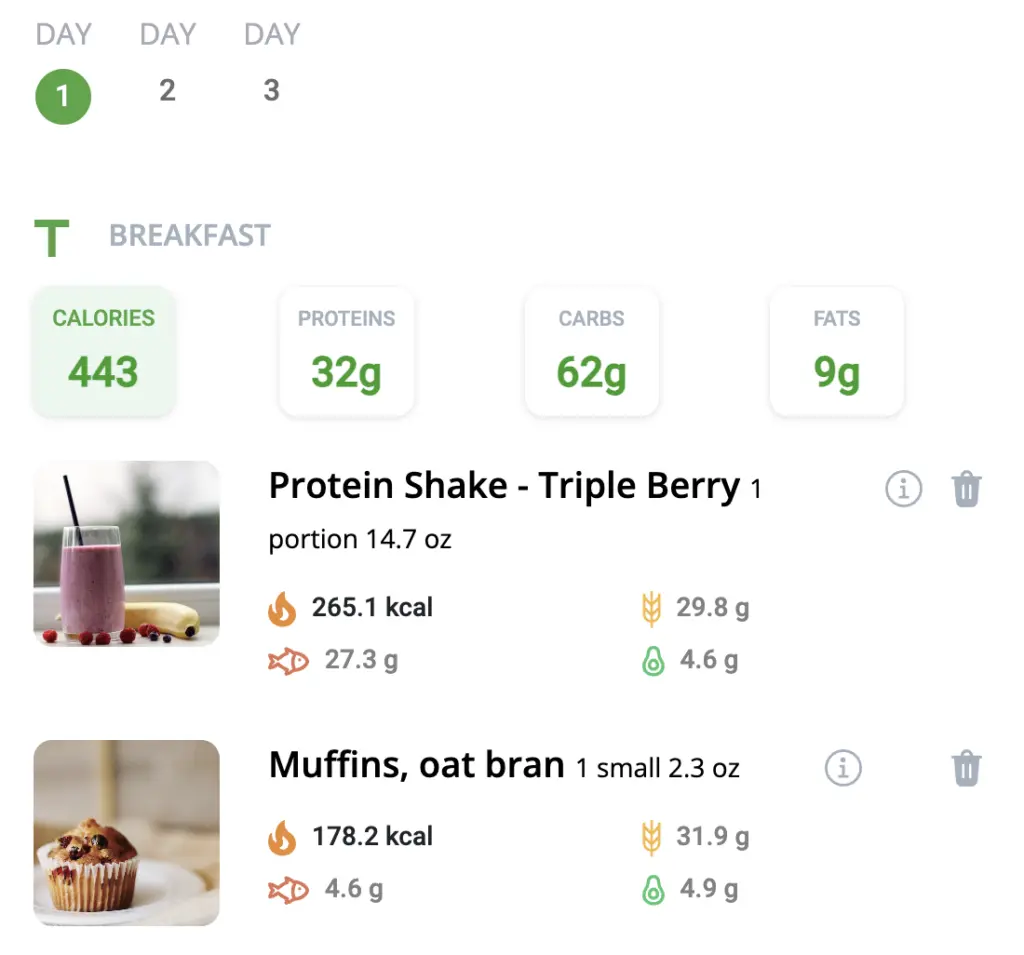
Task: Click the flame calorie icon on Protein Shake
Action: point(281,607)
